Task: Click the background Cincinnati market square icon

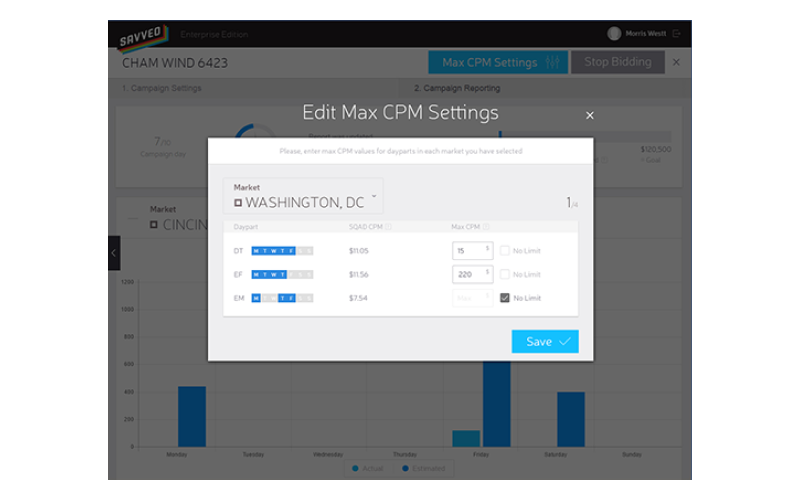Action: [x=154, y=225]
